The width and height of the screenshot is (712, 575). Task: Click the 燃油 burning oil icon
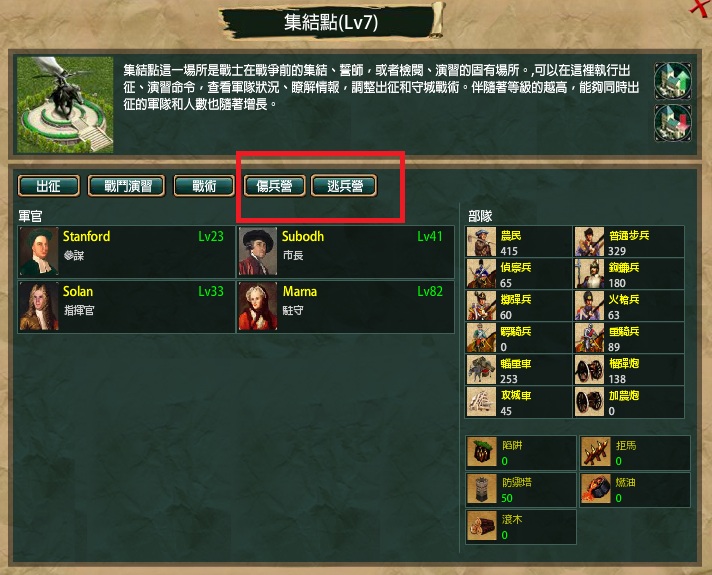click(x=596, y=489)
